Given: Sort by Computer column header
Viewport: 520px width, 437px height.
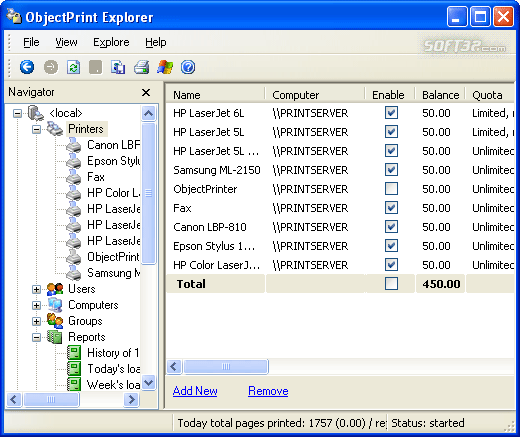Looking at the screenshot, I should [315, 95].
